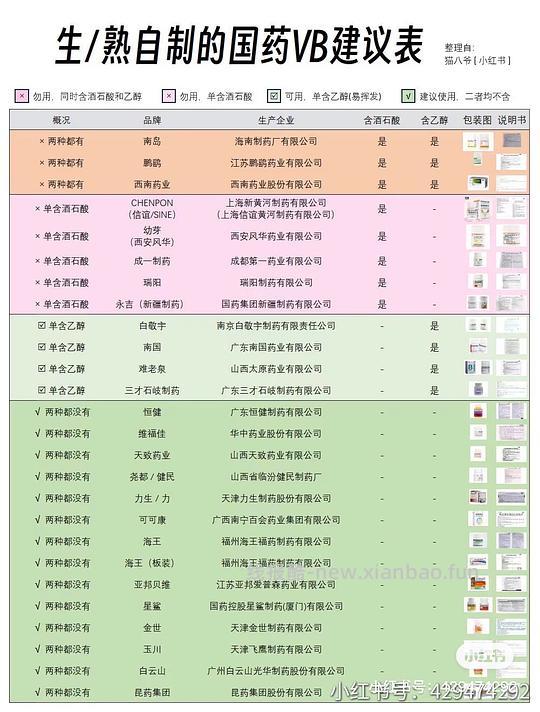Image resolution: width=540 pixels, height=712 pixels.
Task: Click the 是 ethanol value in 白敬宇 row
Action: (x=434, y=326)
